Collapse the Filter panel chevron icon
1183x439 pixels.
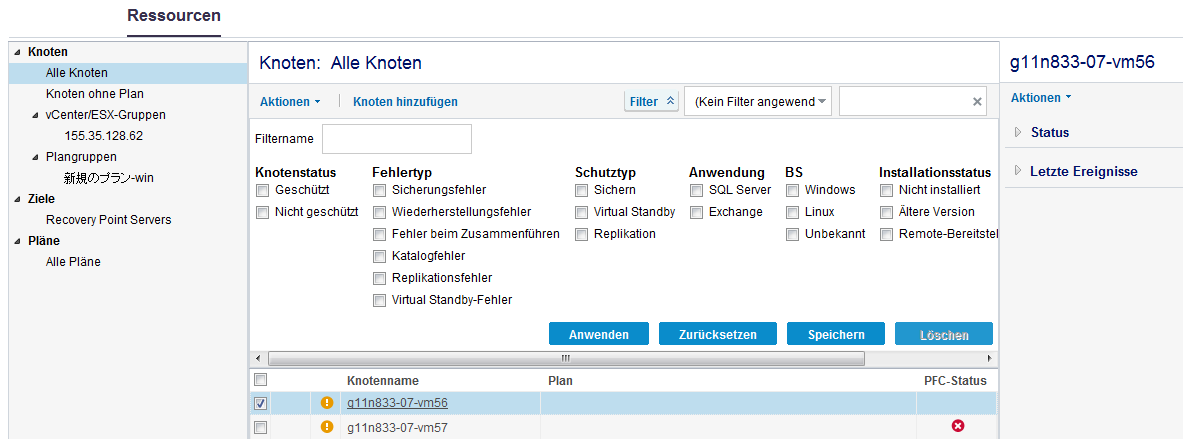[670, 101]
